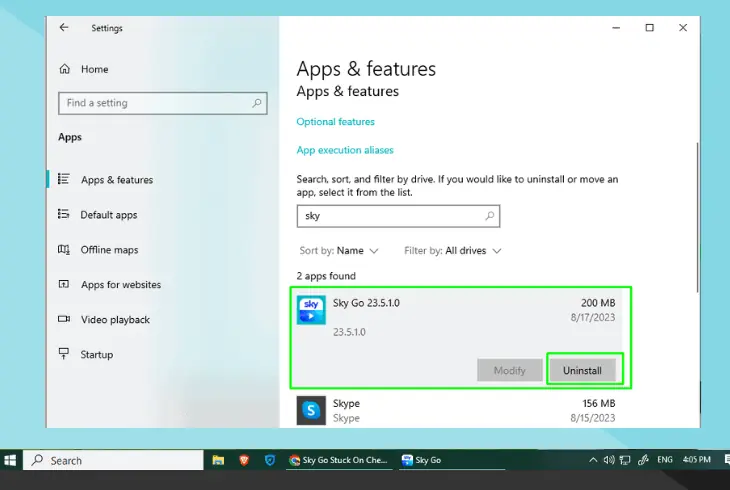Open the shield security app on taskbar

click(270, 460)
